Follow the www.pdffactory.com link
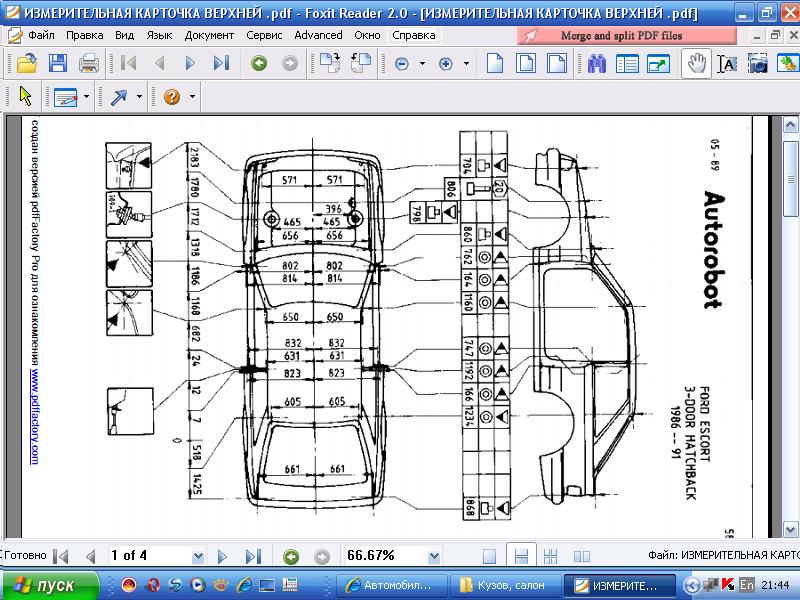 [x=35, y=417]
